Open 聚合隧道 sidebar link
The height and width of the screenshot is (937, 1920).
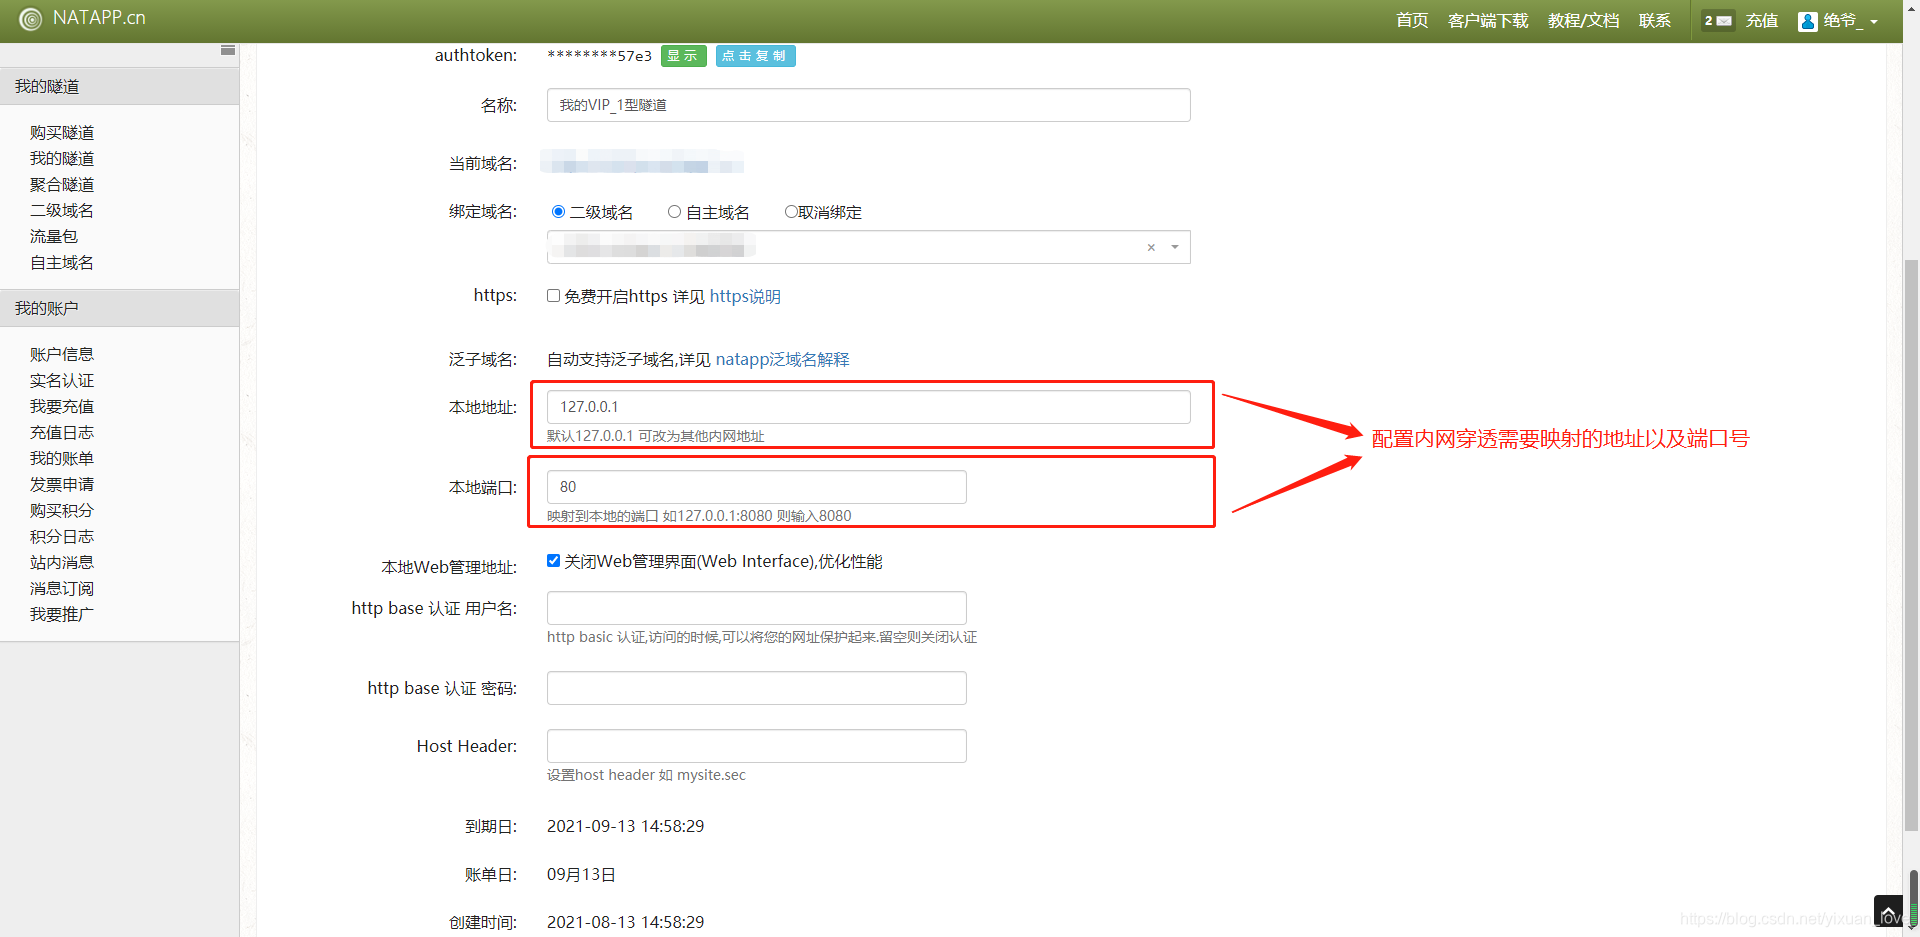(62, 185)
